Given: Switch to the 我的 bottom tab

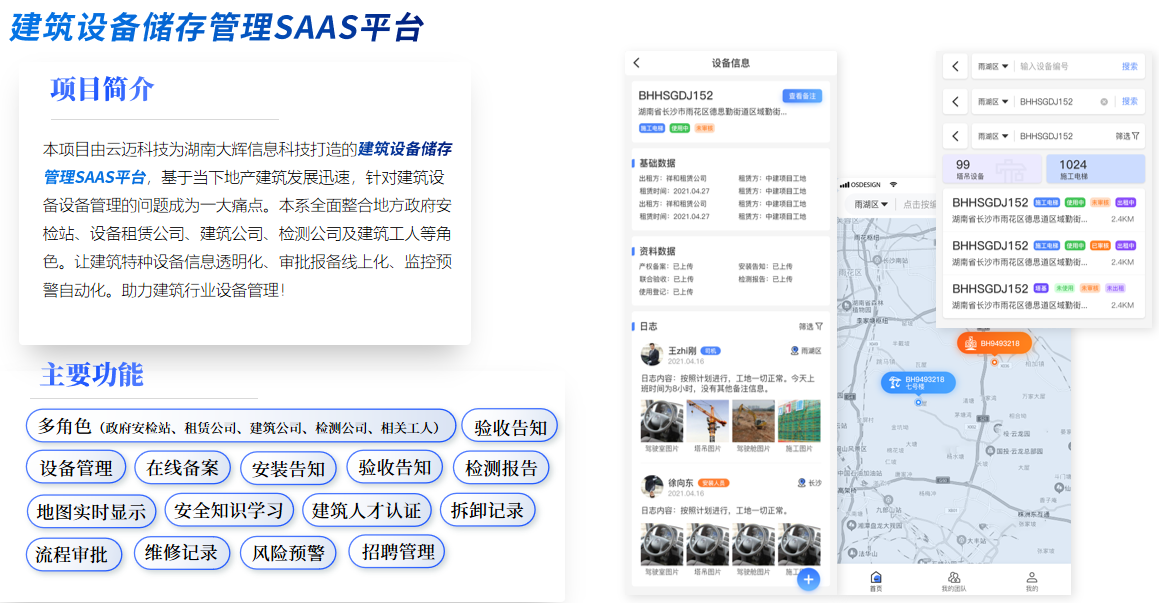Looking at the screenshot, I should tap(1032, 582).
